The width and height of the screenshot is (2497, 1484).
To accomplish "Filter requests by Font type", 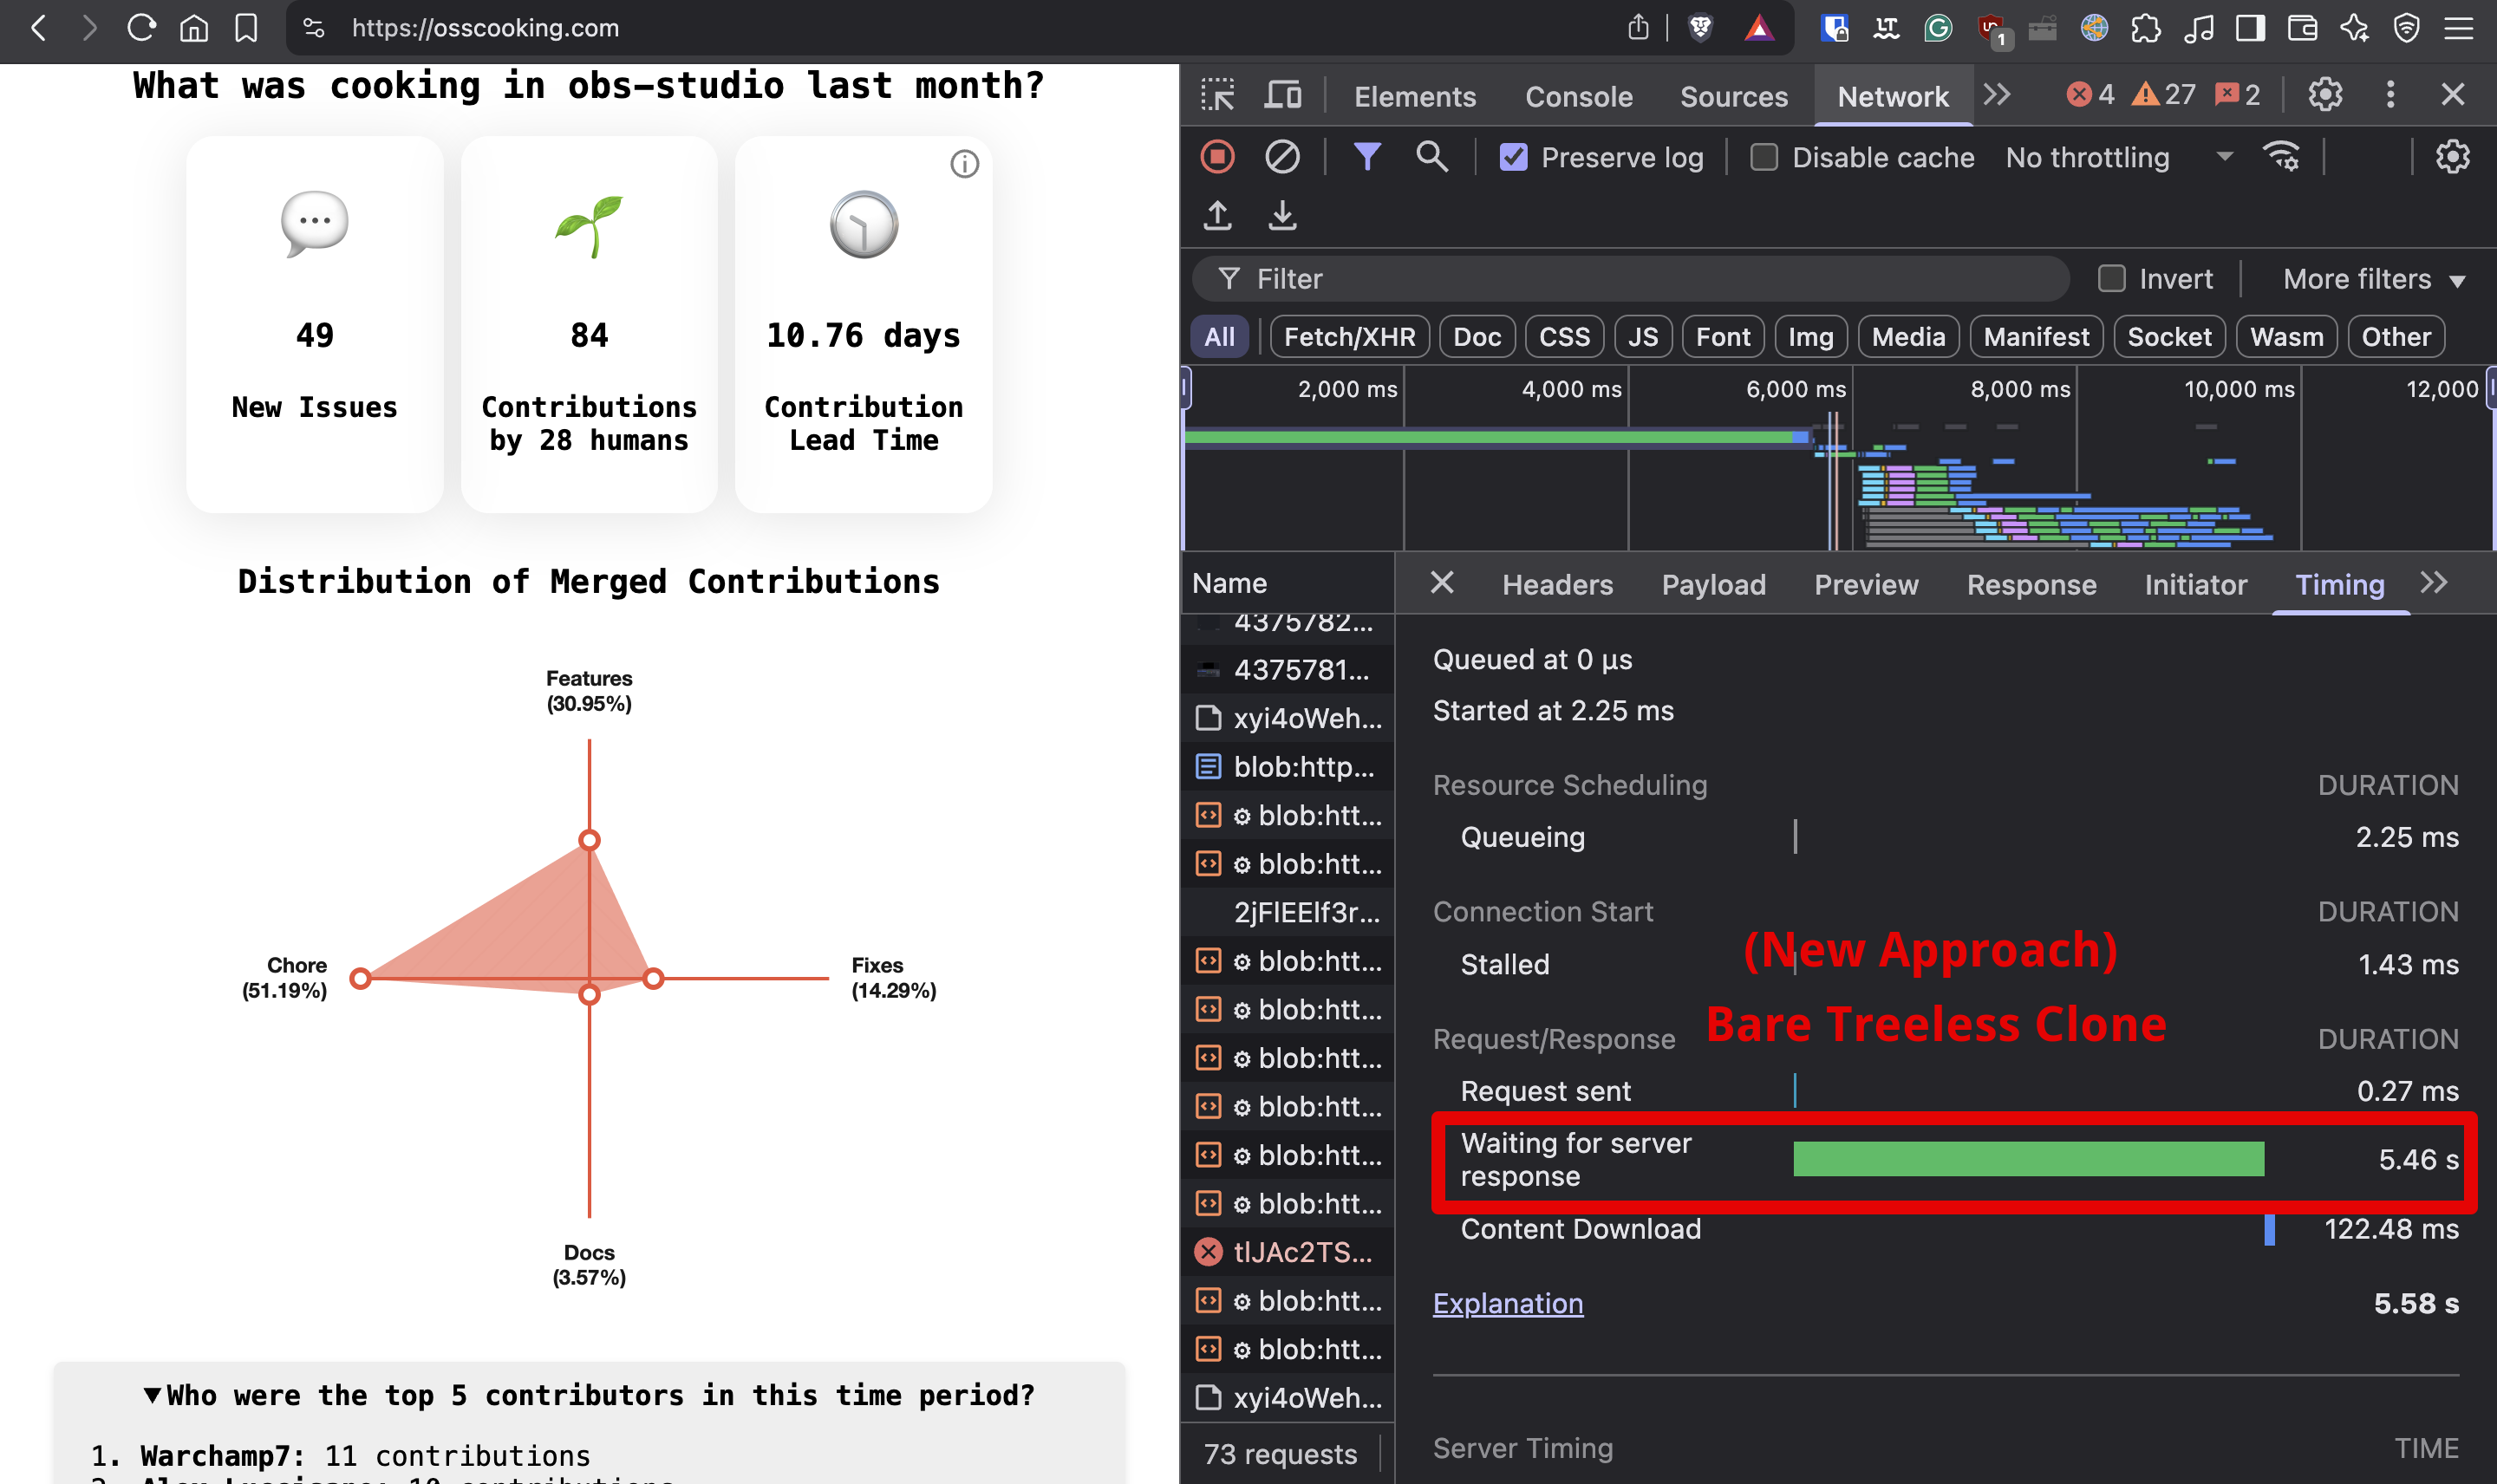I will click(x=1723, y=337).
